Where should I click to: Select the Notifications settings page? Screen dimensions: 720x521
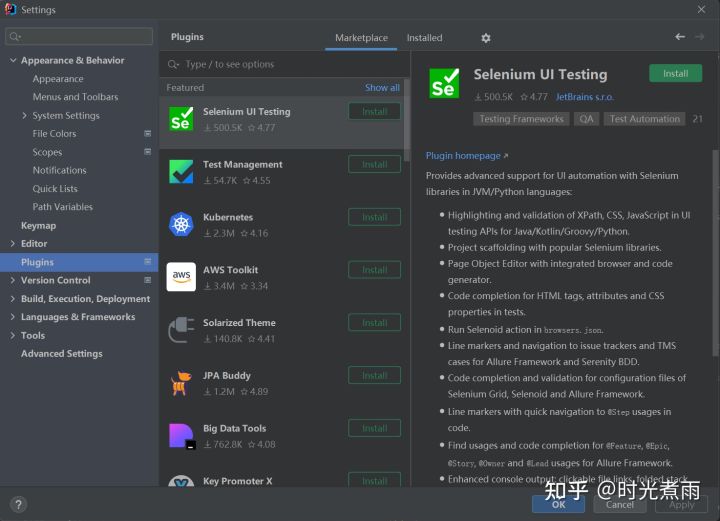pyautogui.click(x=59, y=170)
